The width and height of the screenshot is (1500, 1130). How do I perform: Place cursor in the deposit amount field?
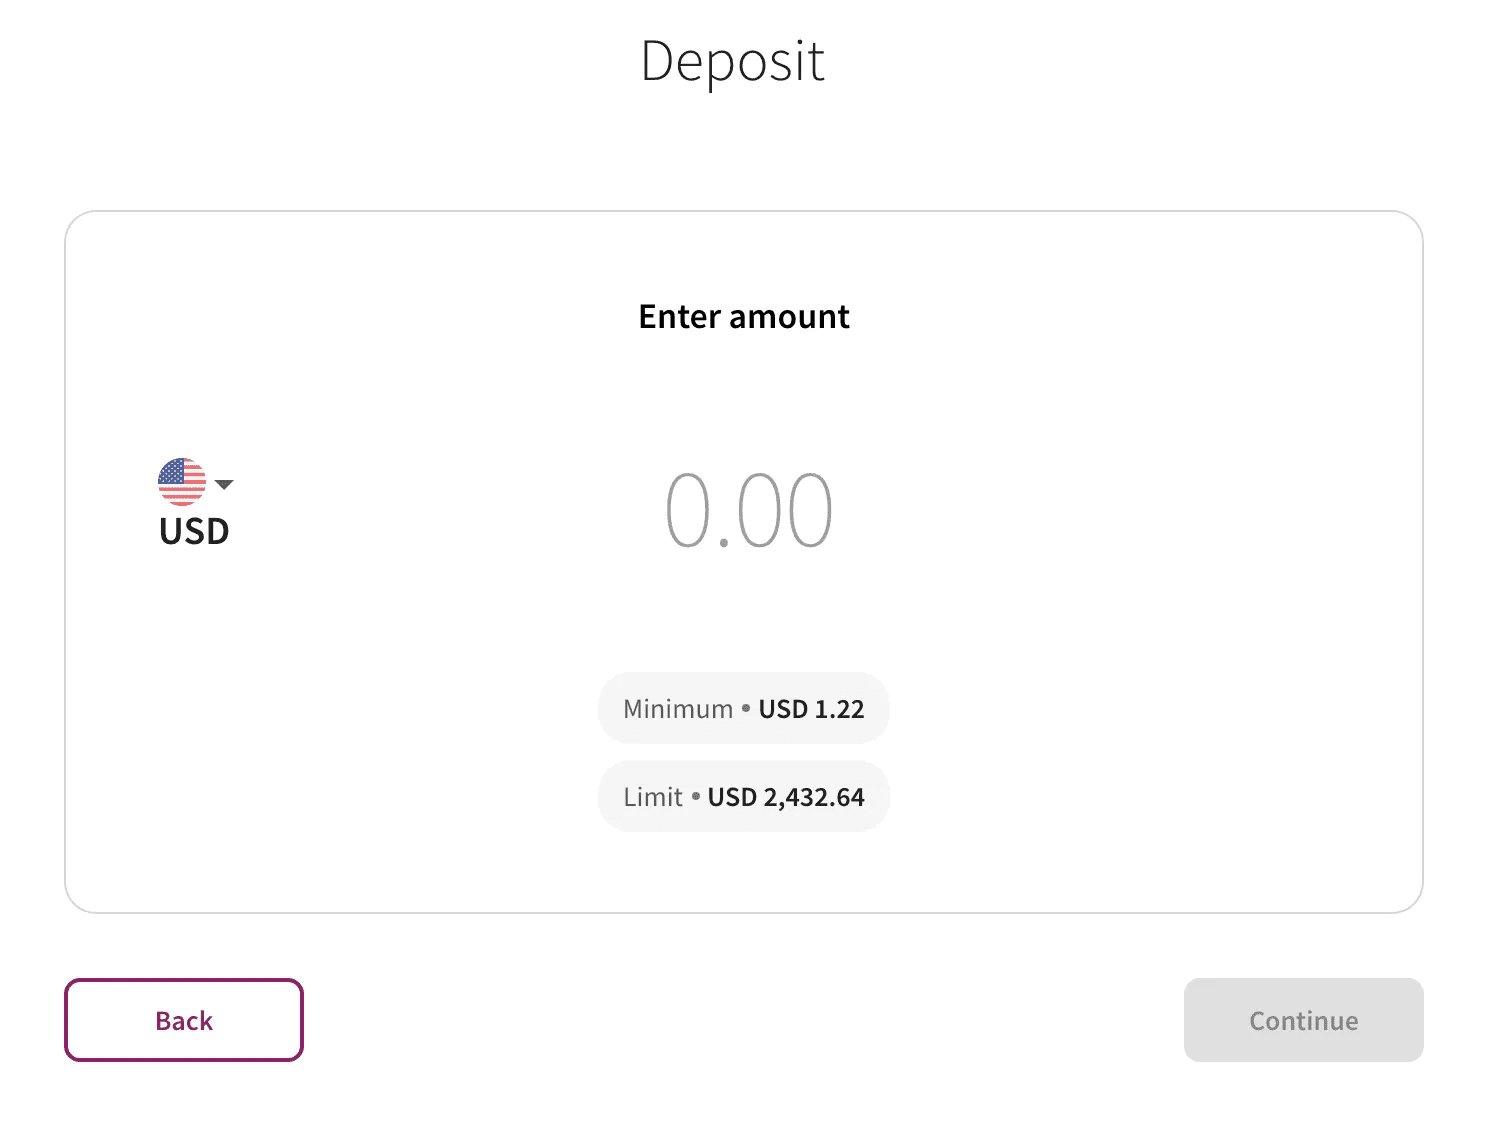pyautogui.click(x=748, y=507)
